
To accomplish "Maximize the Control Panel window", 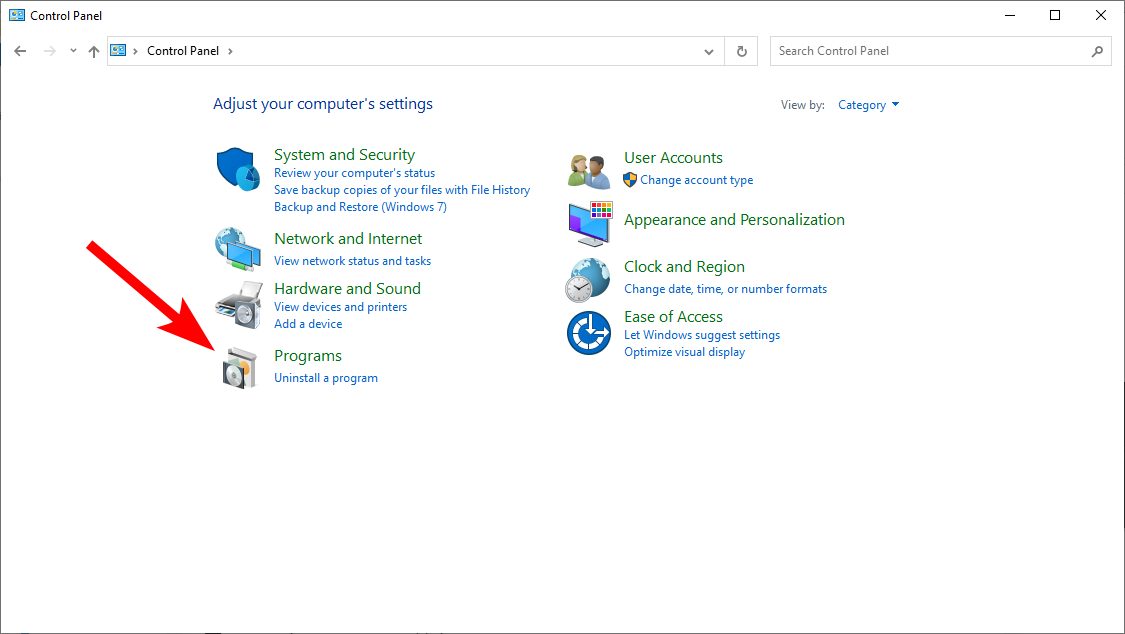I will [1055, 15].
